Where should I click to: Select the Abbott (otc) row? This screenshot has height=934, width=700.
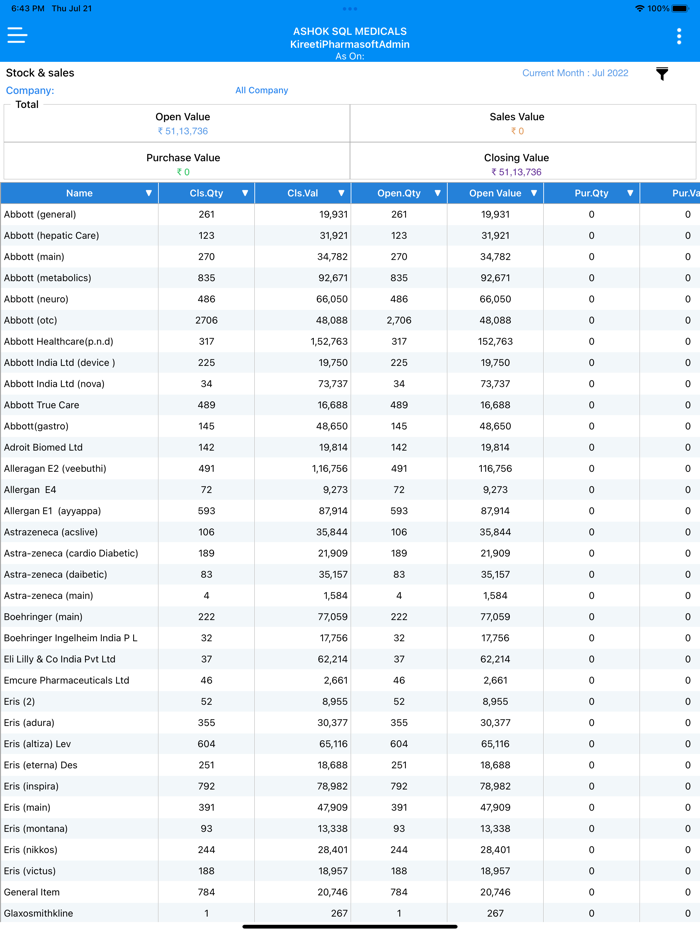[x=350, y=320]
